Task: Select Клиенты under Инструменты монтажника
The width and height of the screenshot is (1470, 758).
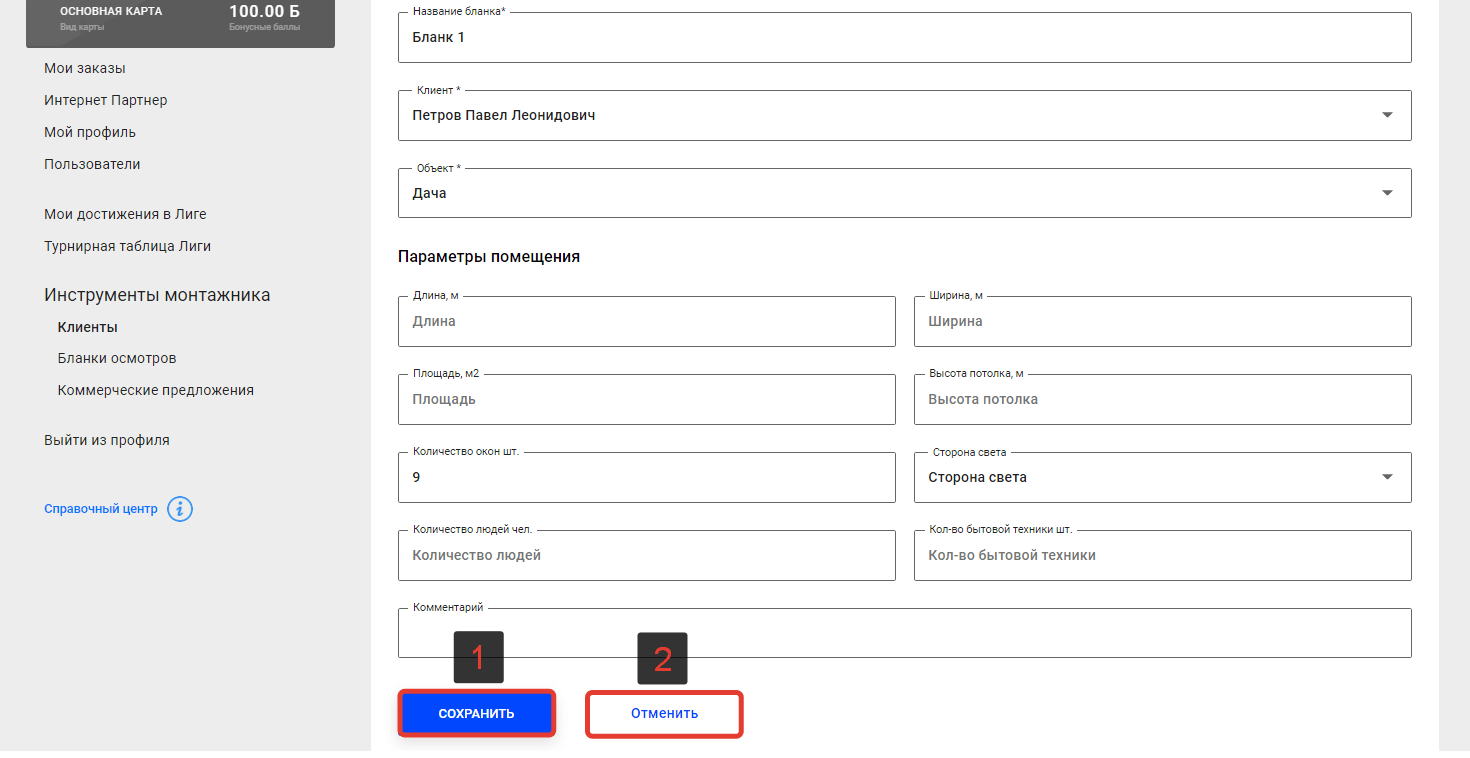Action: [x=87, y=327]
